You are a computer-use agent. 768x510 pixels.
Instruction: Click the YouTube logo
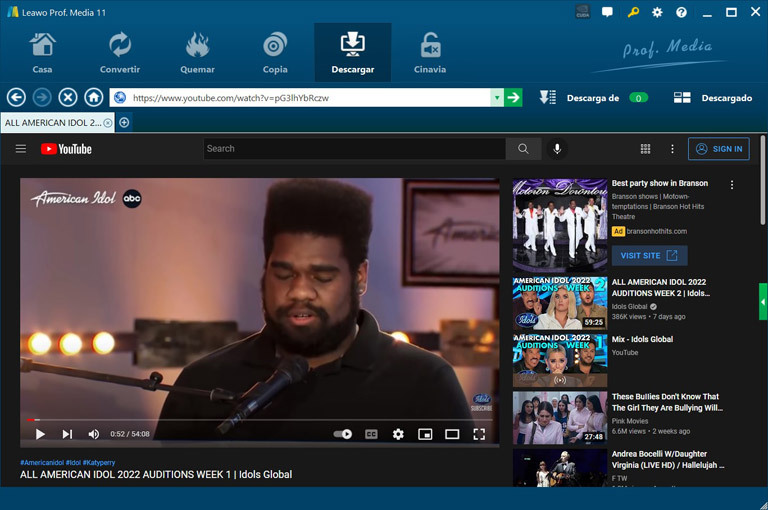pyautogui.click(x=66, y=149)
